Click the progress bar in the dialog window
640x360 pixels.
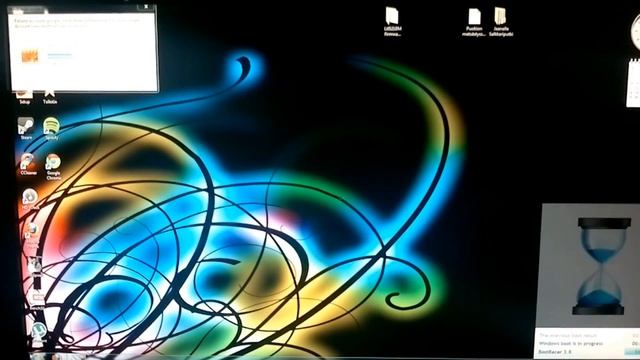tap(60, 55)
